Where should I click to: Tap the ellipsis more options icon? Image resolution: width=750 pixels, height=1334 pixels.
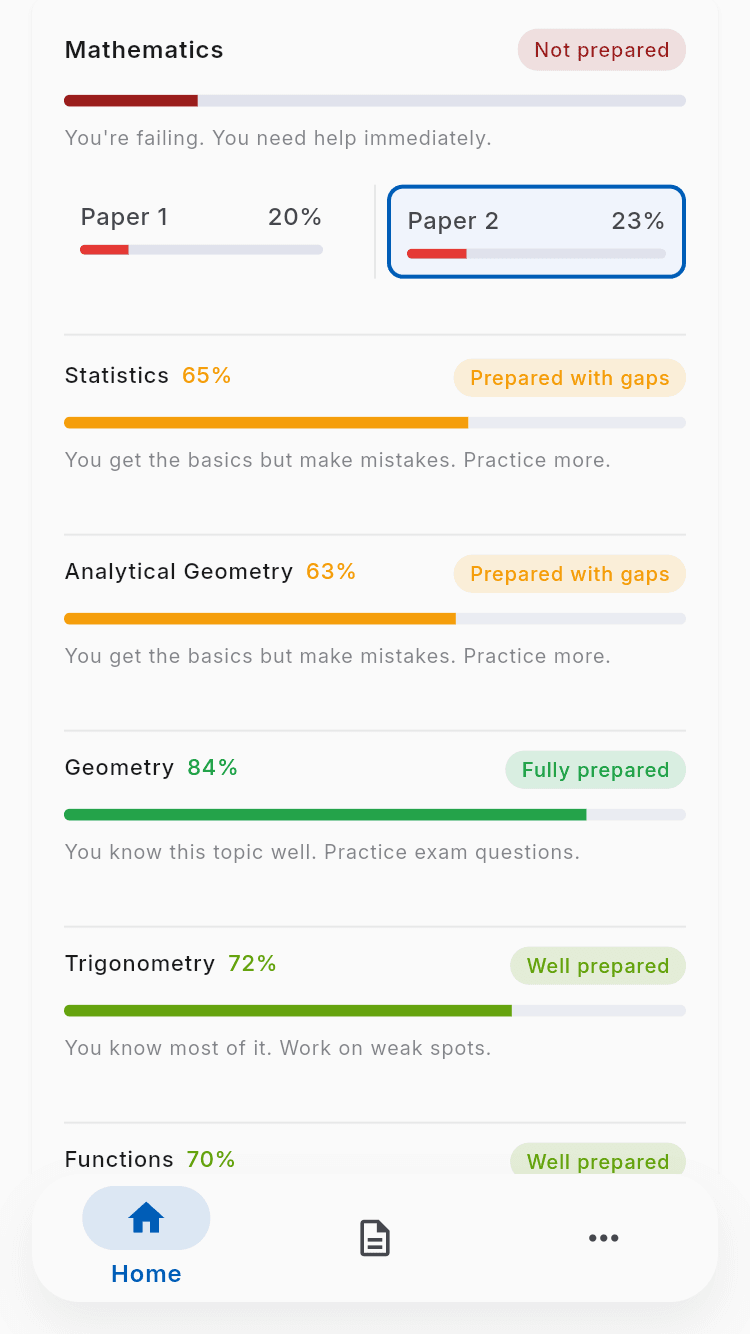click(604, 1237)
